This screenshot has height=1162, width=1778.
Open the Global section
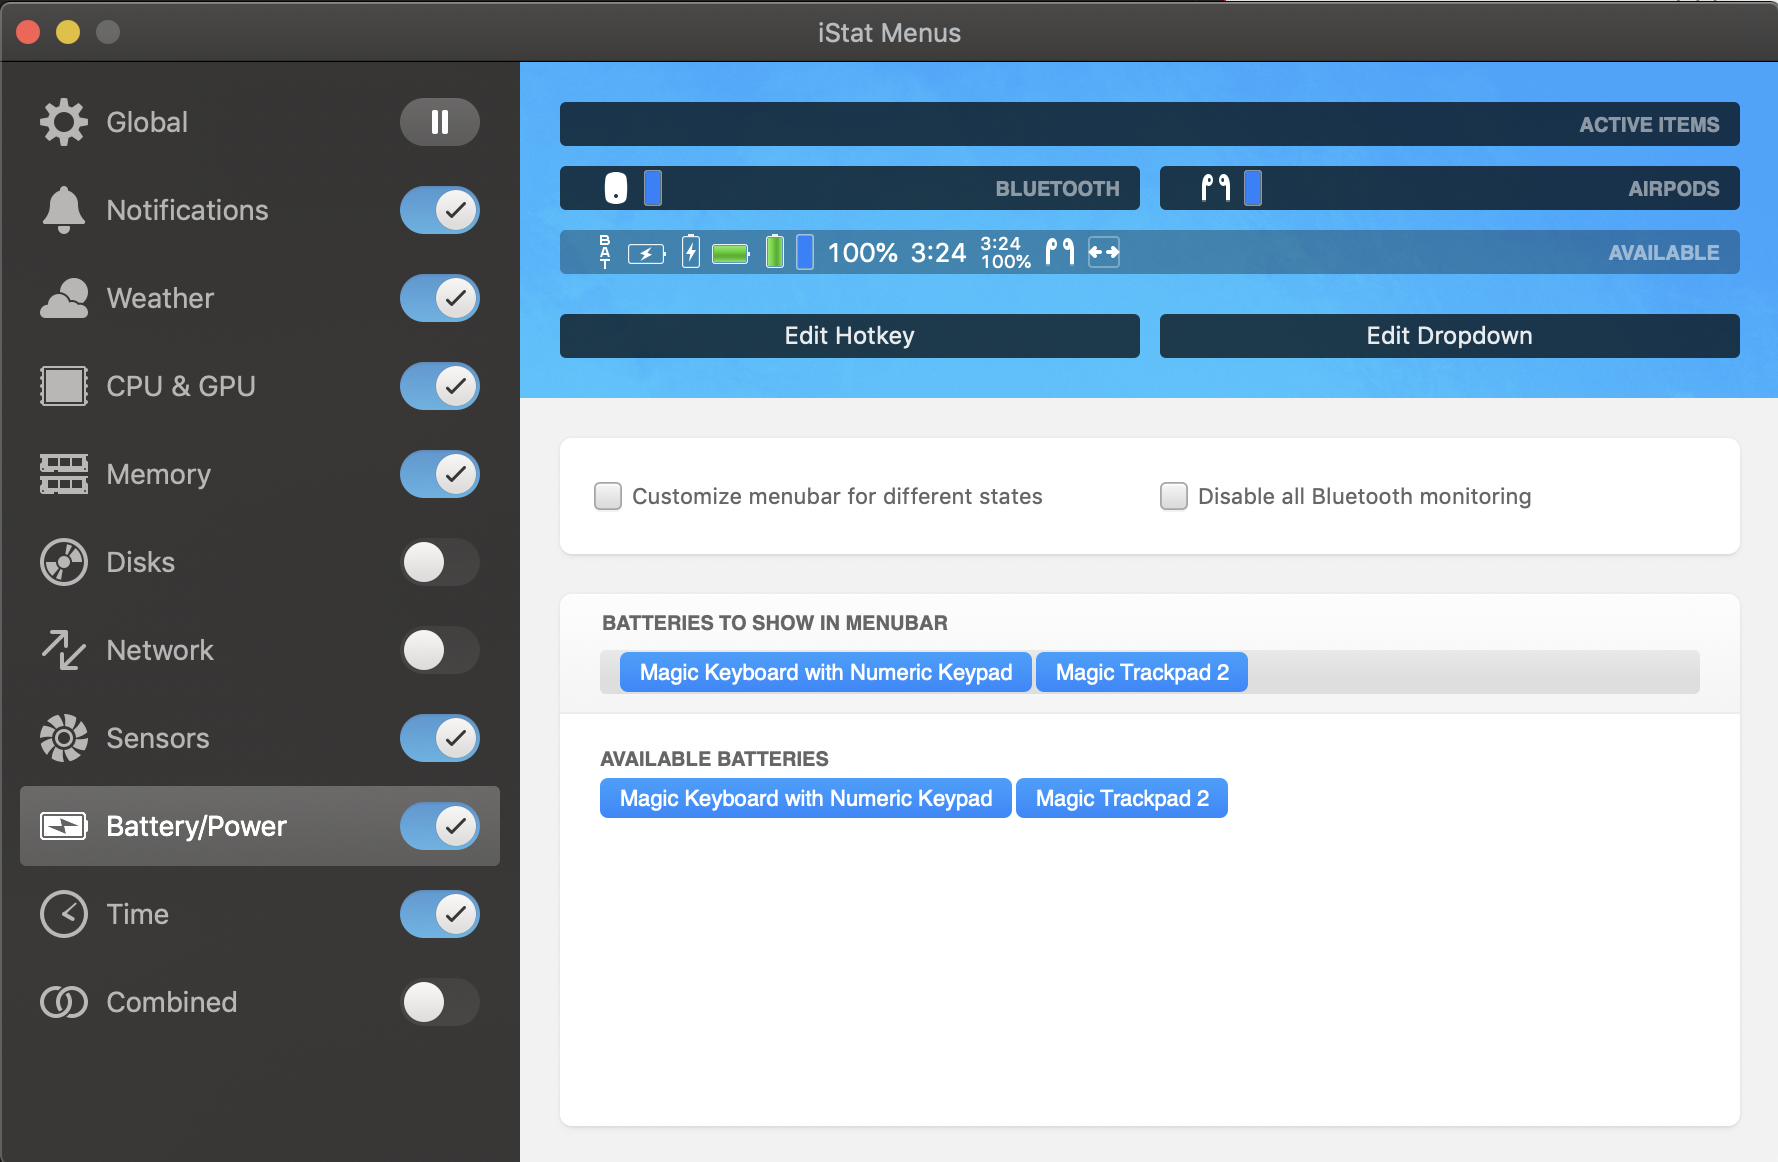147,122
